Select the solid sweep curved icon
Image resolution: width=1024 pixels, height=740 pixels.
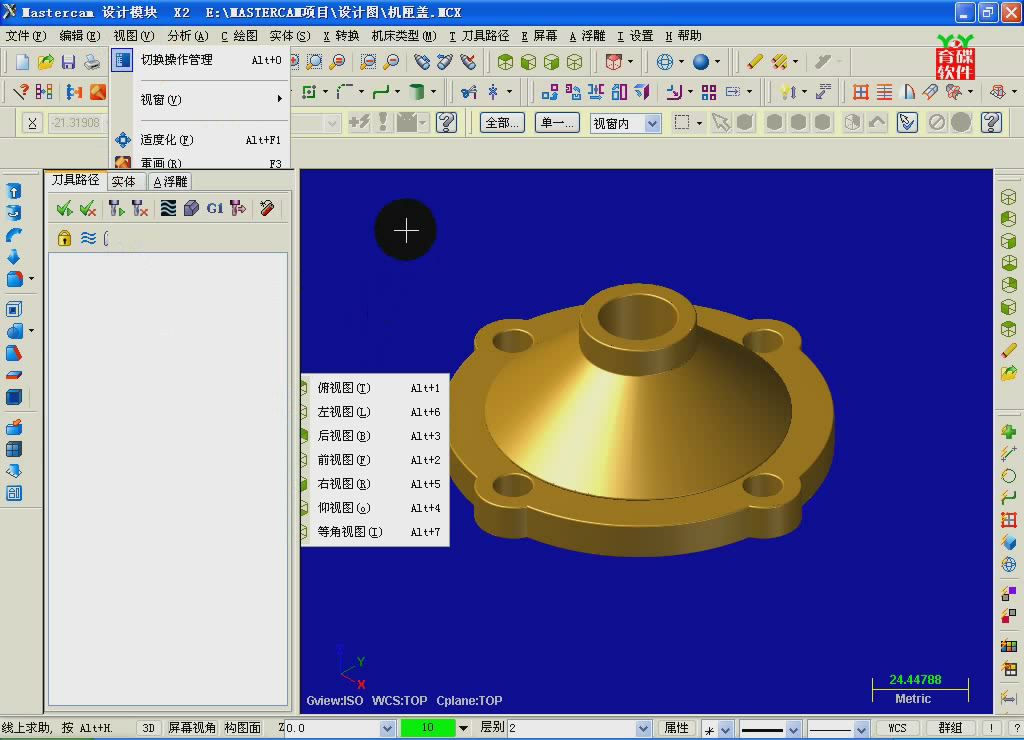point(14,235)
